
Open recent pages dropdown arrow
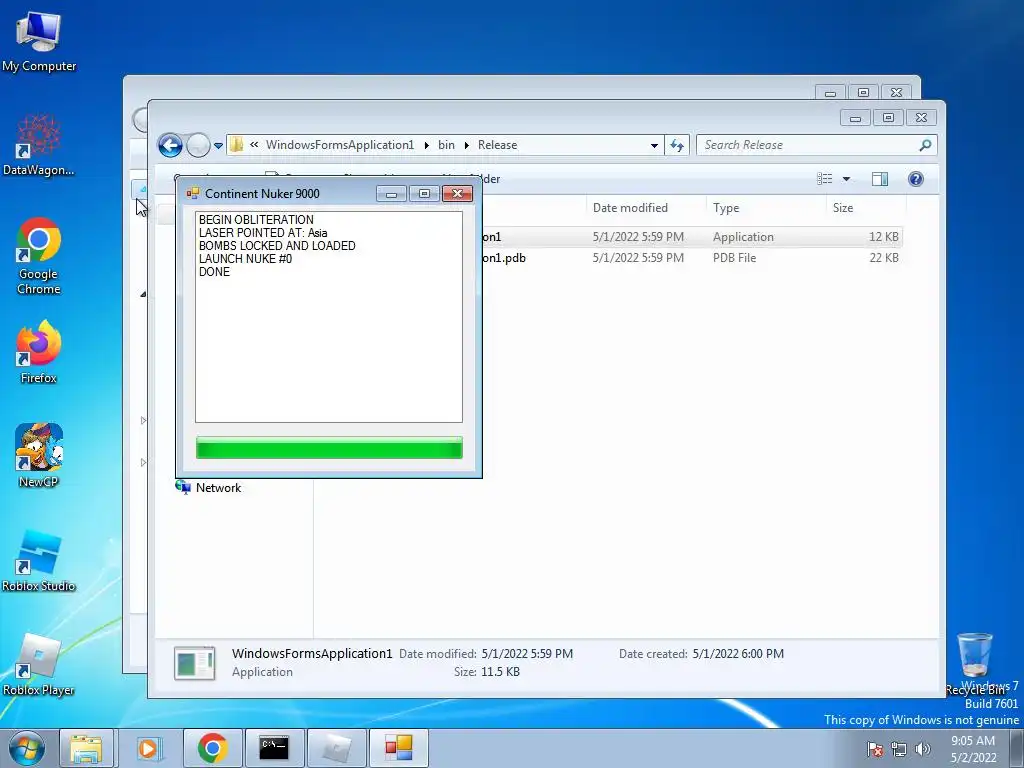218,146
